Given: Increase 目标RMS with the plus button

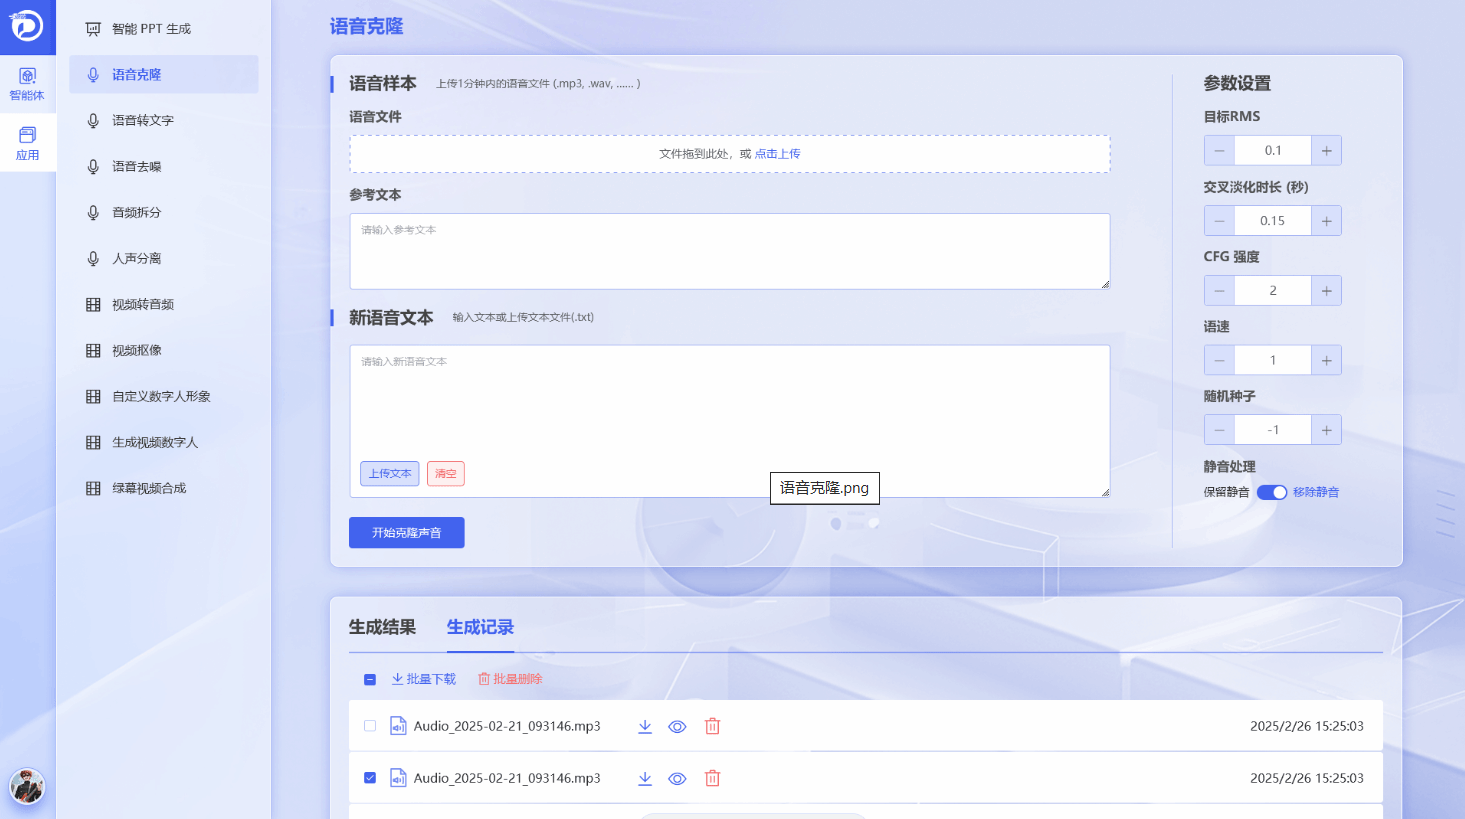Looking at the screenshot, I should pyautogui.click(x=1327, y=151).
